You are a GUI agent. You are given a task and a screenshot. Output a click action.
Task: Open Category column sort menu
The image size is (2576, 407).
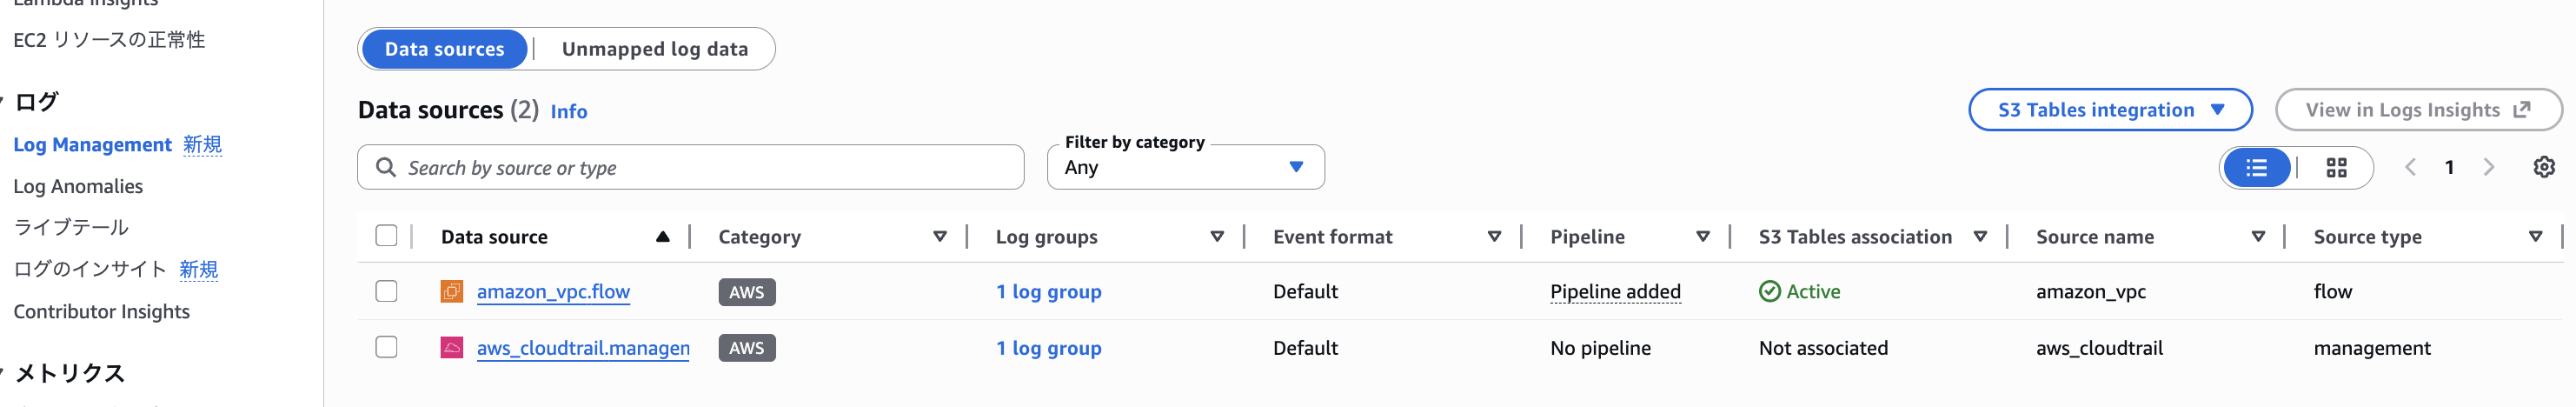pos(939,237)
